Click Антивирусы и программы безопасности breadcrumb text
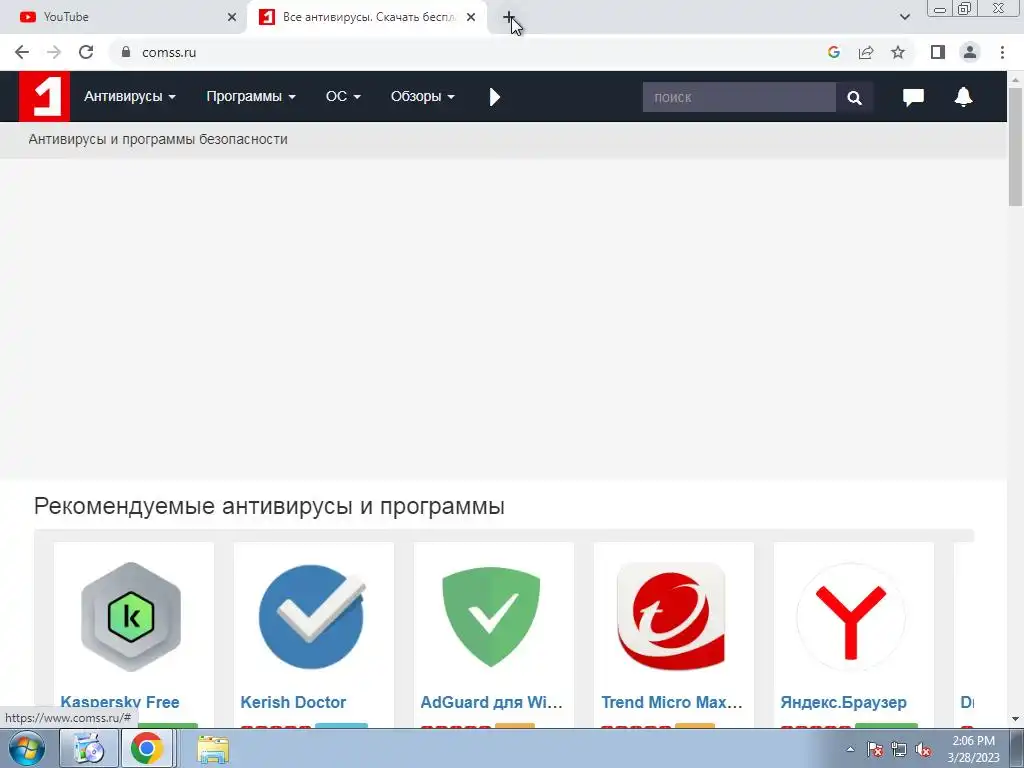Image resolution: width=1024 pixels, height=768 pixels. (x=158, y=139)
